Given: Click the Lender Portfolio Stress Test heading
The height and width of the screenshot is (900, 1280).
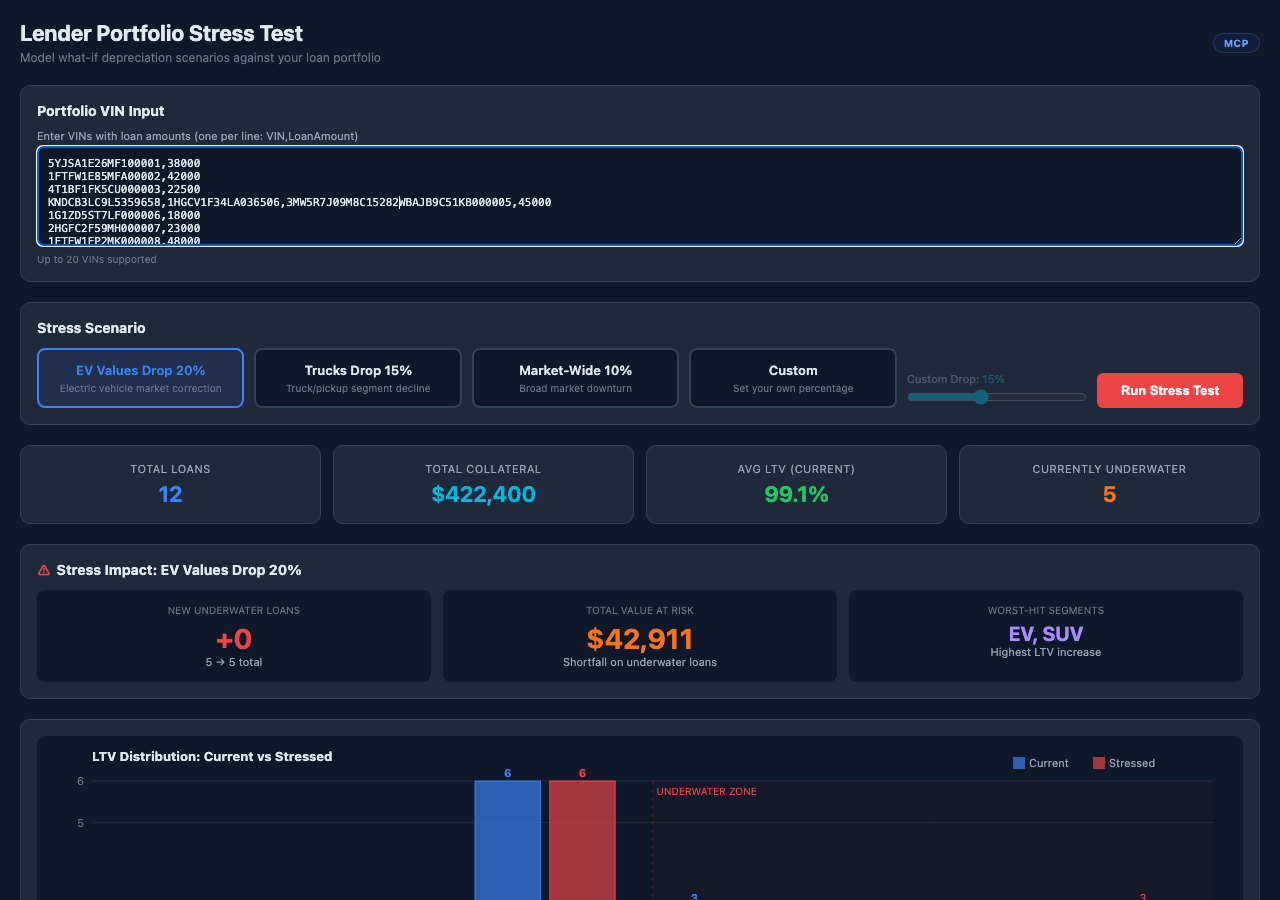Looking at the screenshot, I should (162, 33).
